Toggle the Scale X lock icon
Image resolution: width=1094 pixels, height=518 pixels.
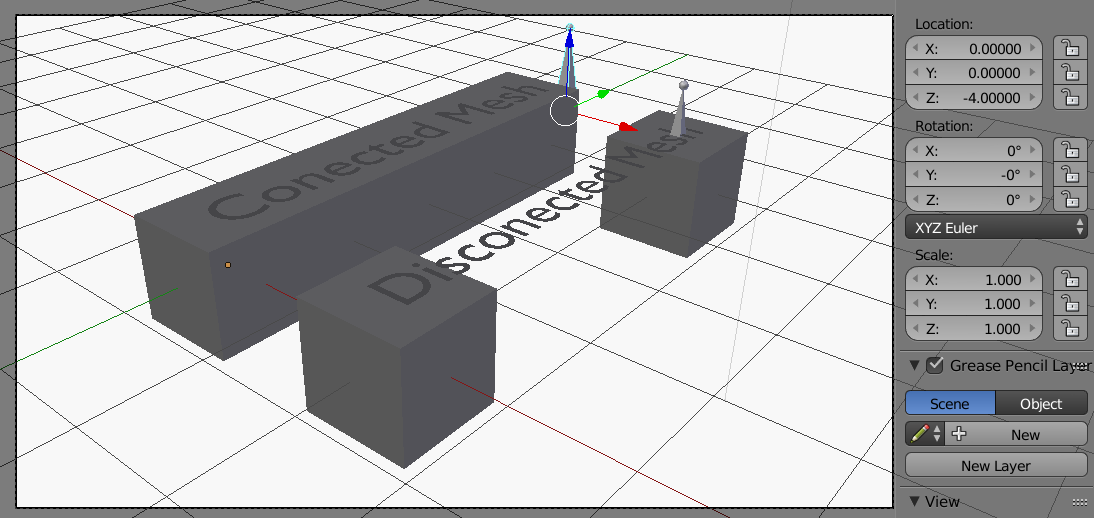(x=1069, y=279)
